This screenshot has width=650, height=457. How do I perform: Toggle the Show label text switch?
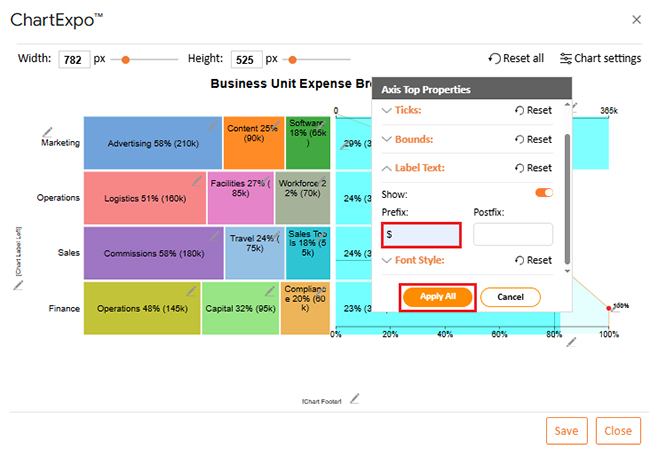[x=544, y=193]
